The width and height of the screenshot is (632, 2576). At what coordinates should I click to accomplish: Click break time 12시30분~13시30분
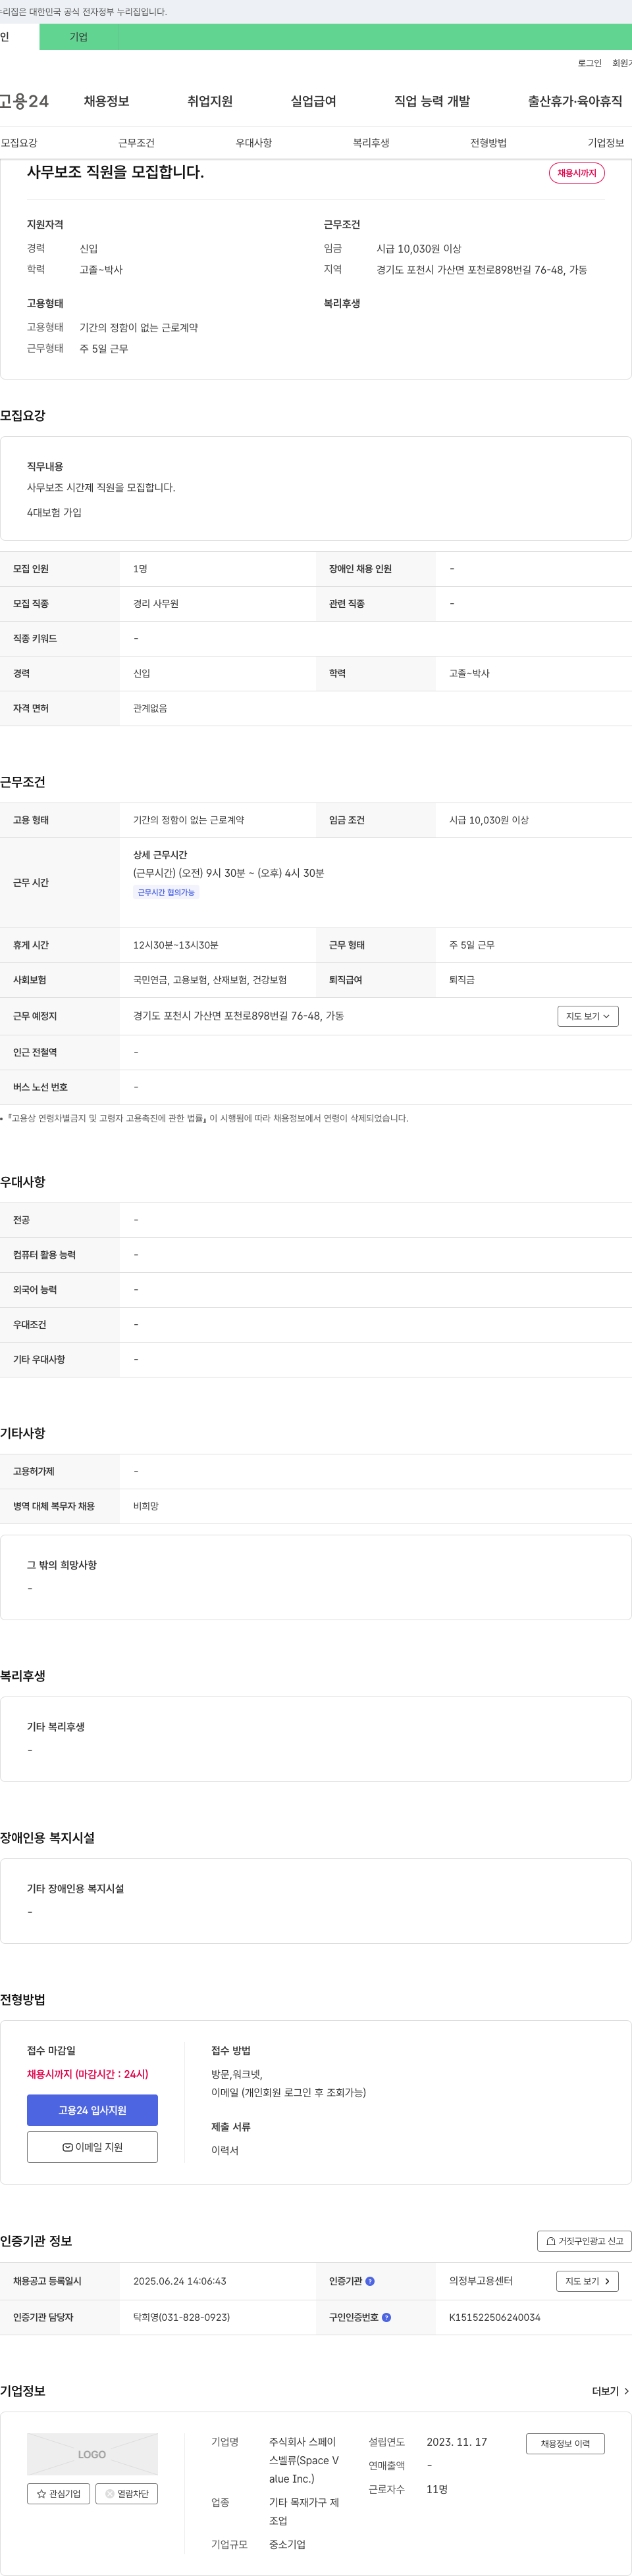point(176,945)
